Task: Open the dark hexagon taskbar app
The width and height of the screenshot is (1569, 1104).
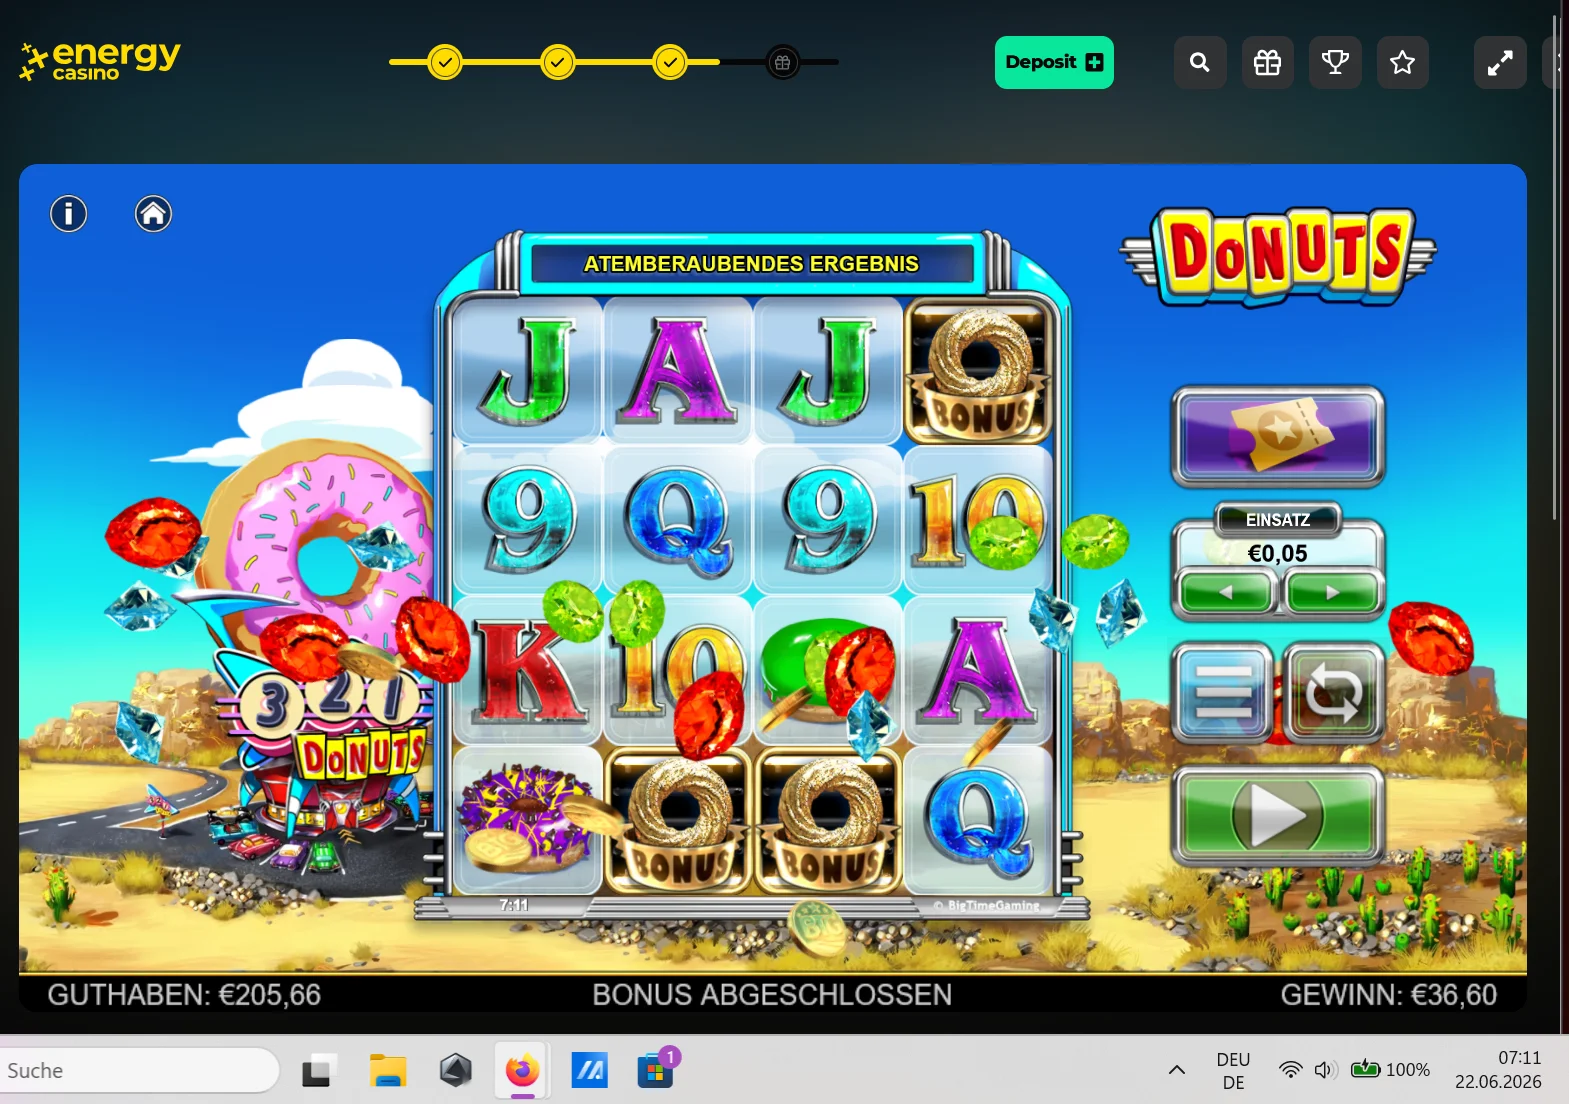Action: (x=455, y=1070)
